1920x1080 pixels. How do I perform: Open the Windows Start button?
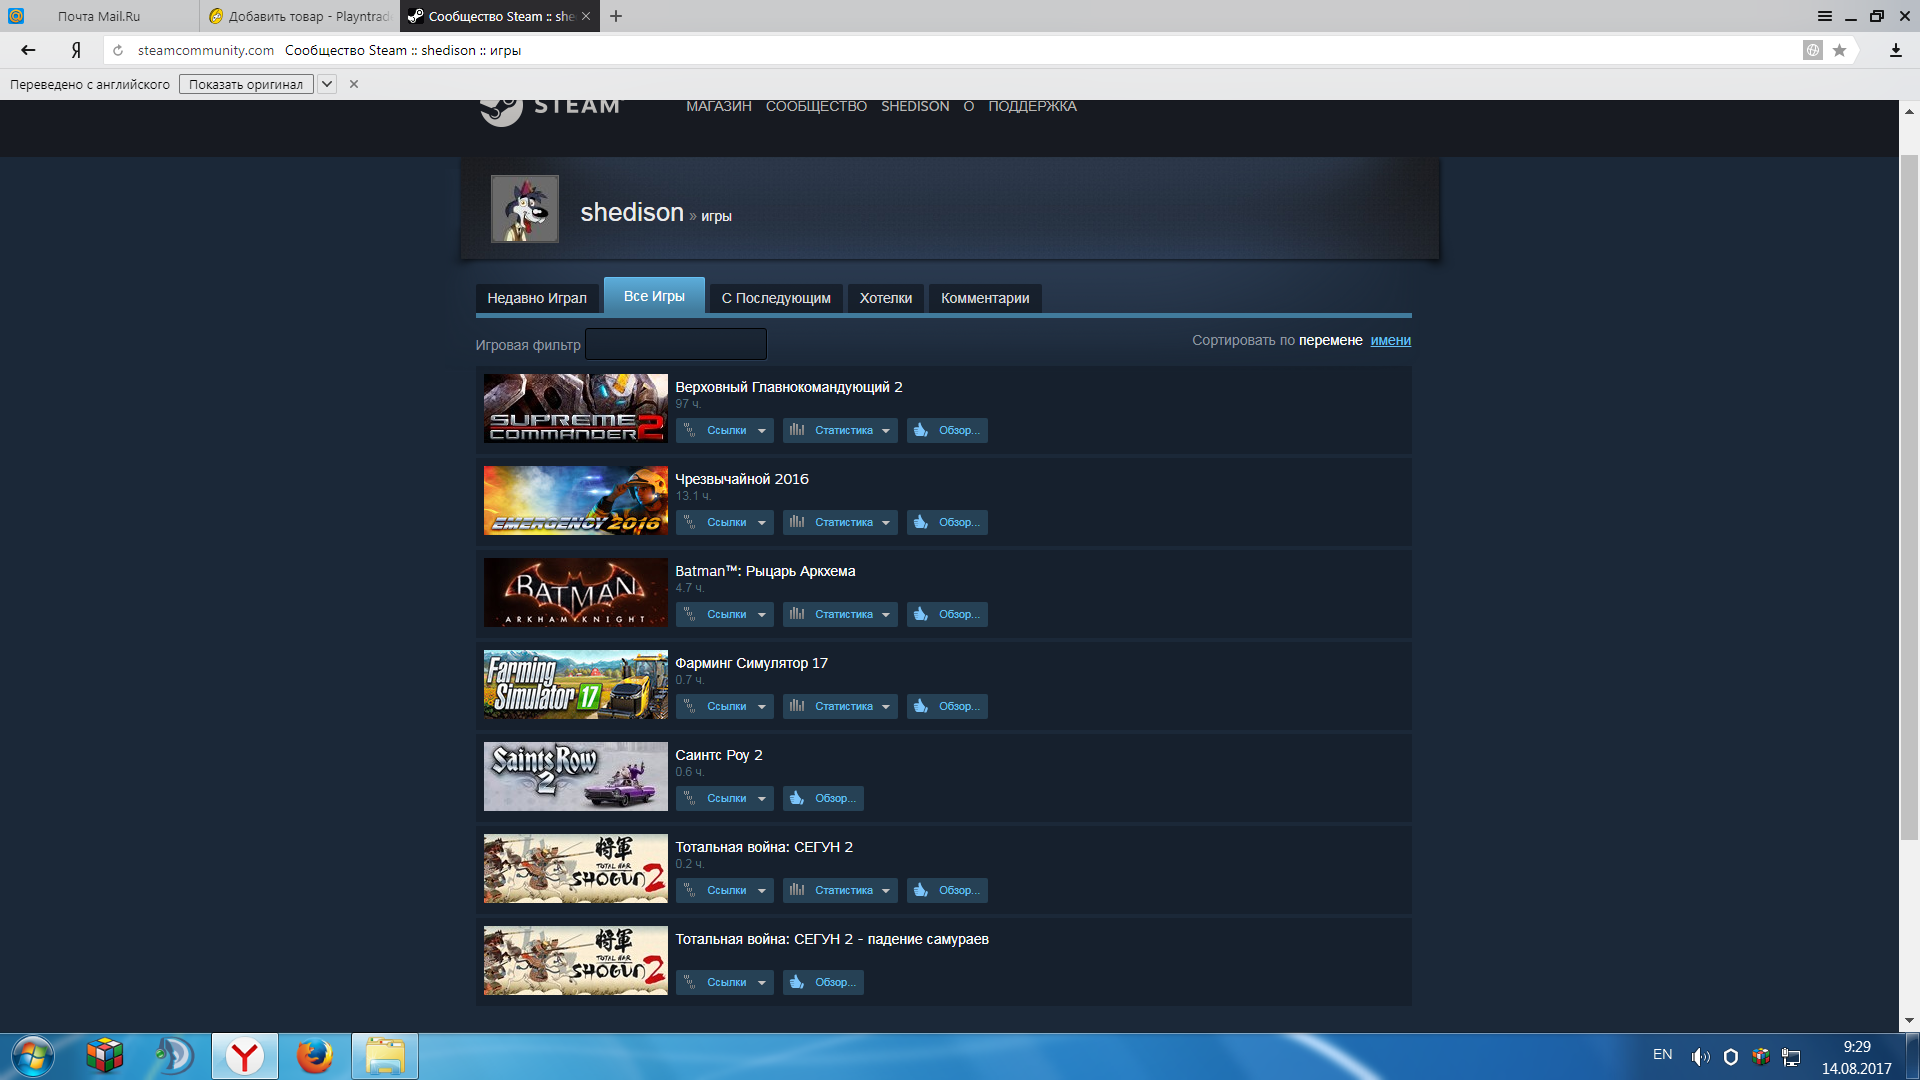point(32,1056)
